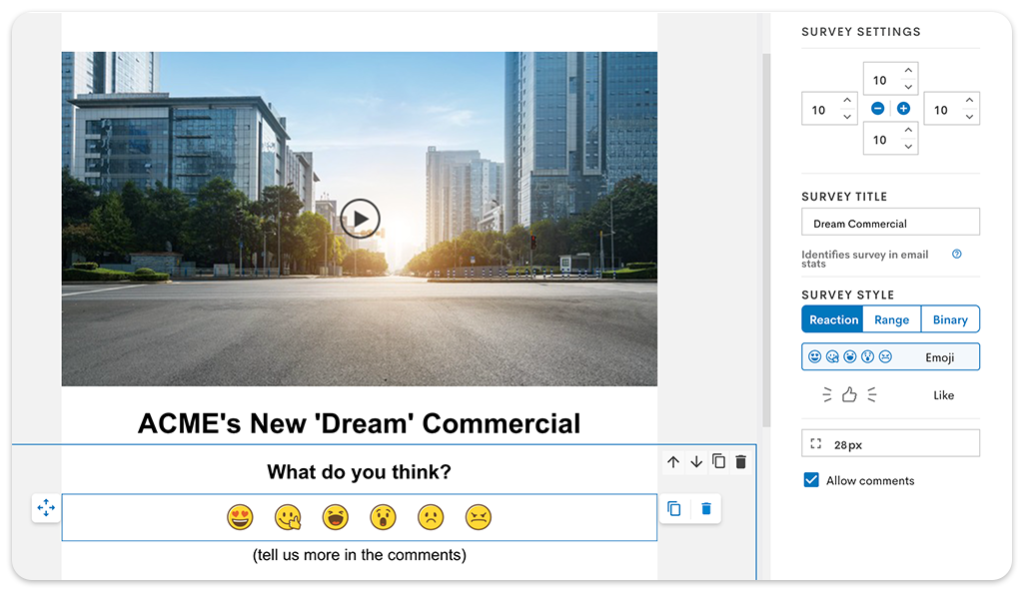This screenshot has width=1024, height=594.
Task: Delete the emoji row with the blue trash icon
Action: click(x=706, y=508)
